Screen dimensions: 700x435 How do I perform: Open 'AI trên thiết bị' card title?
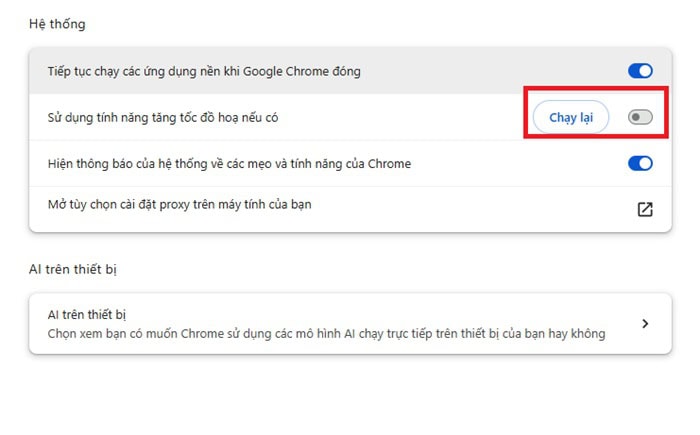87,315
